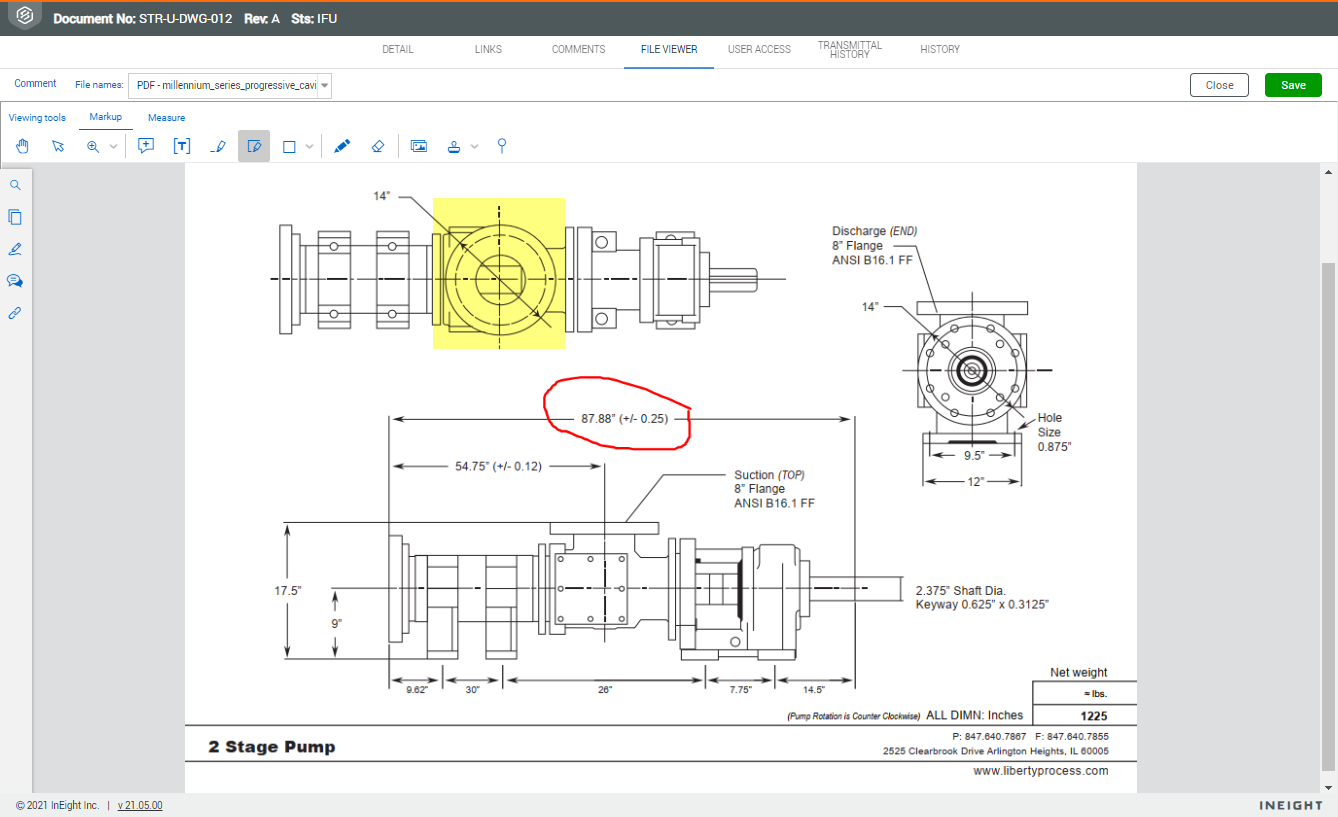This screenshot has height=817, width=1338.
Task: Toggle the active area highlight tool
Action: (x=254, y=146)
